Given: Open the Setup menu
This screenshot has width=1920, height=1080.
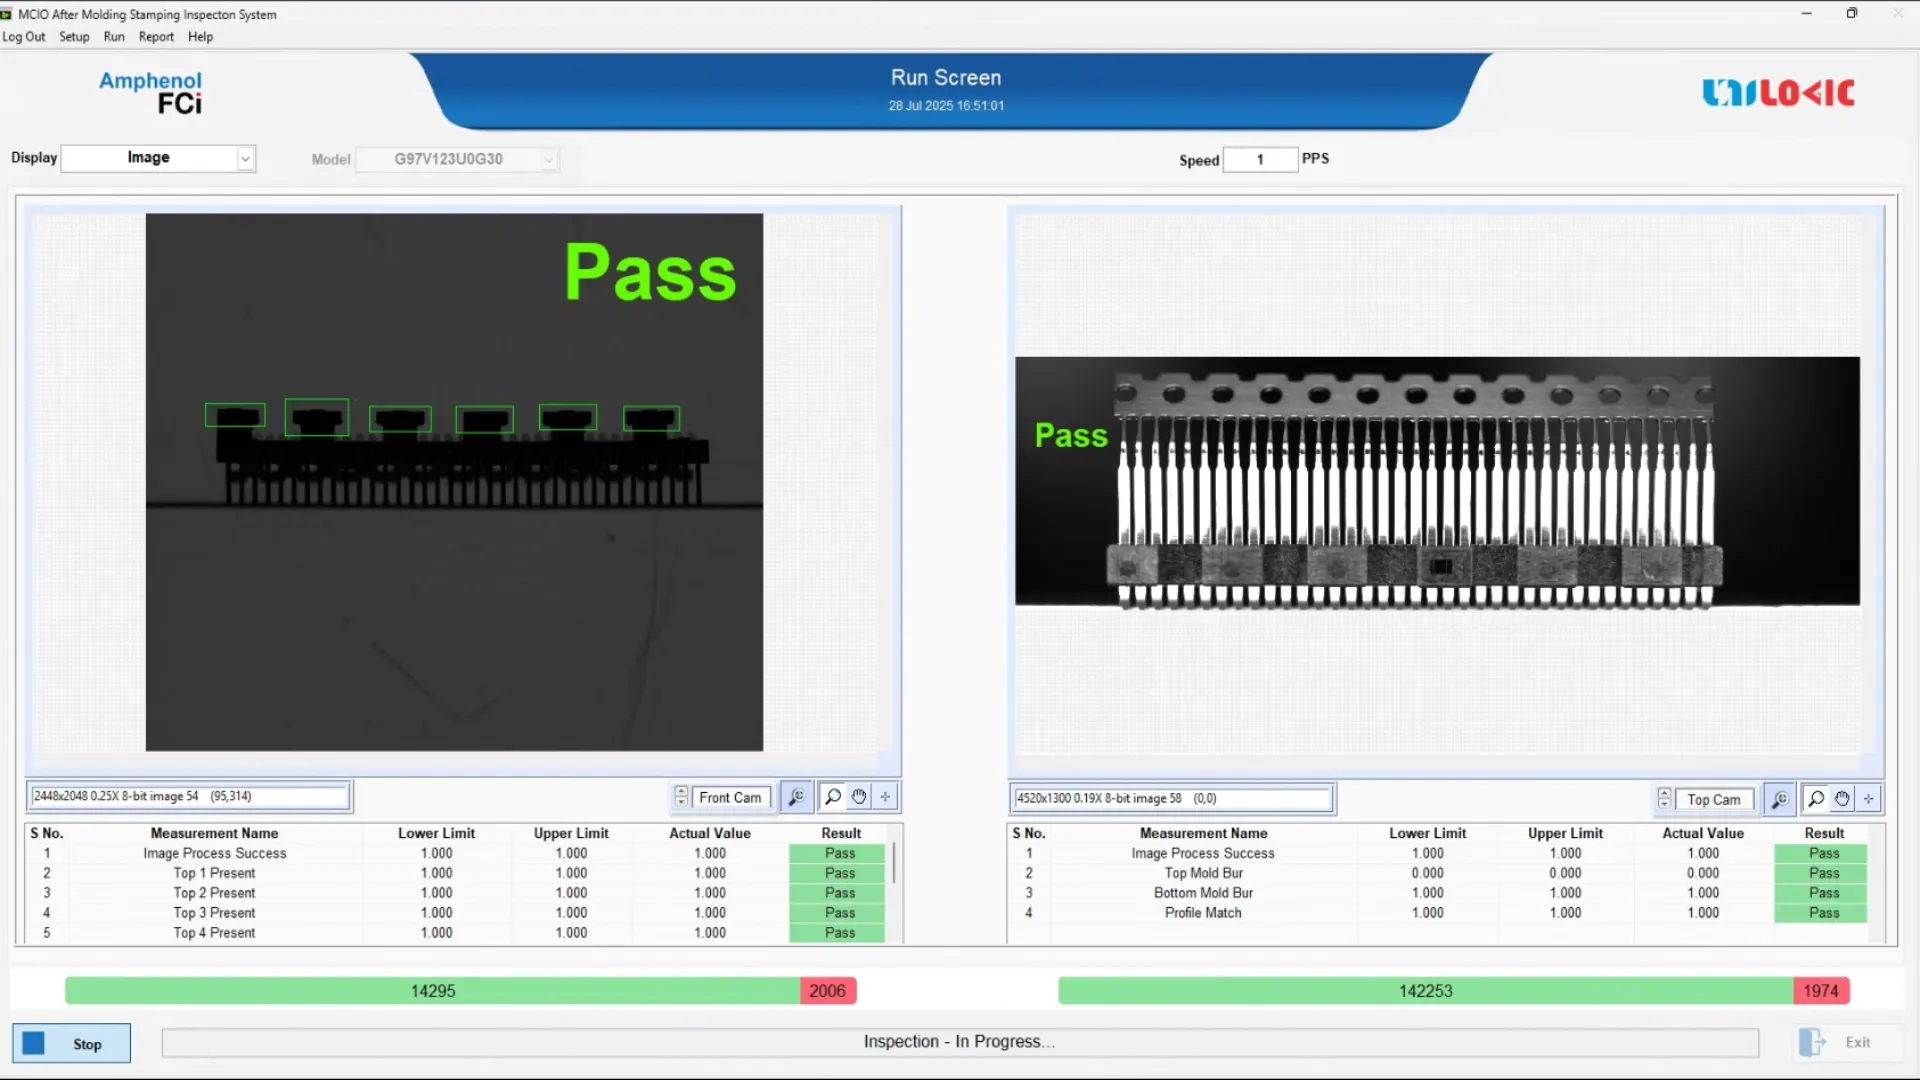Looking at the screenshot, I should (x=74, y=37).
